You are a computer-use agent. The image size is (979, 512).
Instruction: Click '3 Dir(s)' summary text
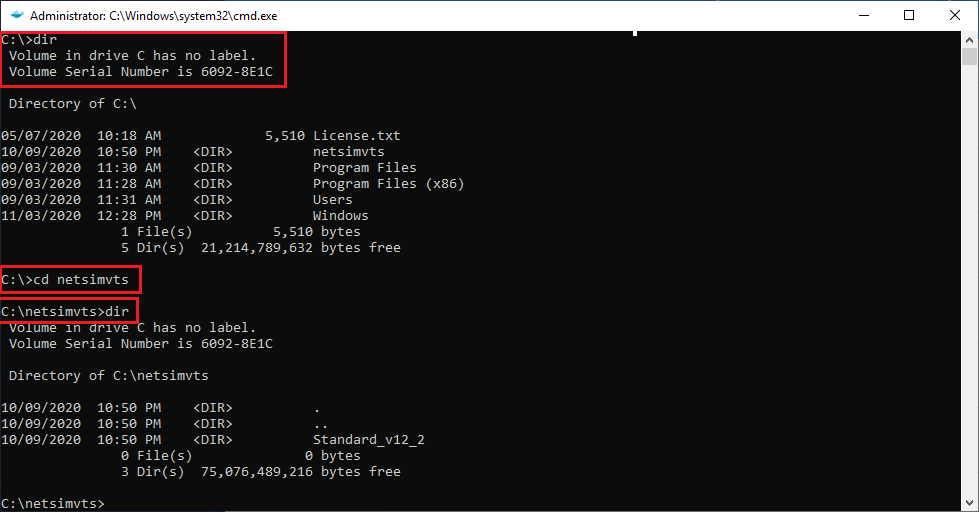[152, 471]
